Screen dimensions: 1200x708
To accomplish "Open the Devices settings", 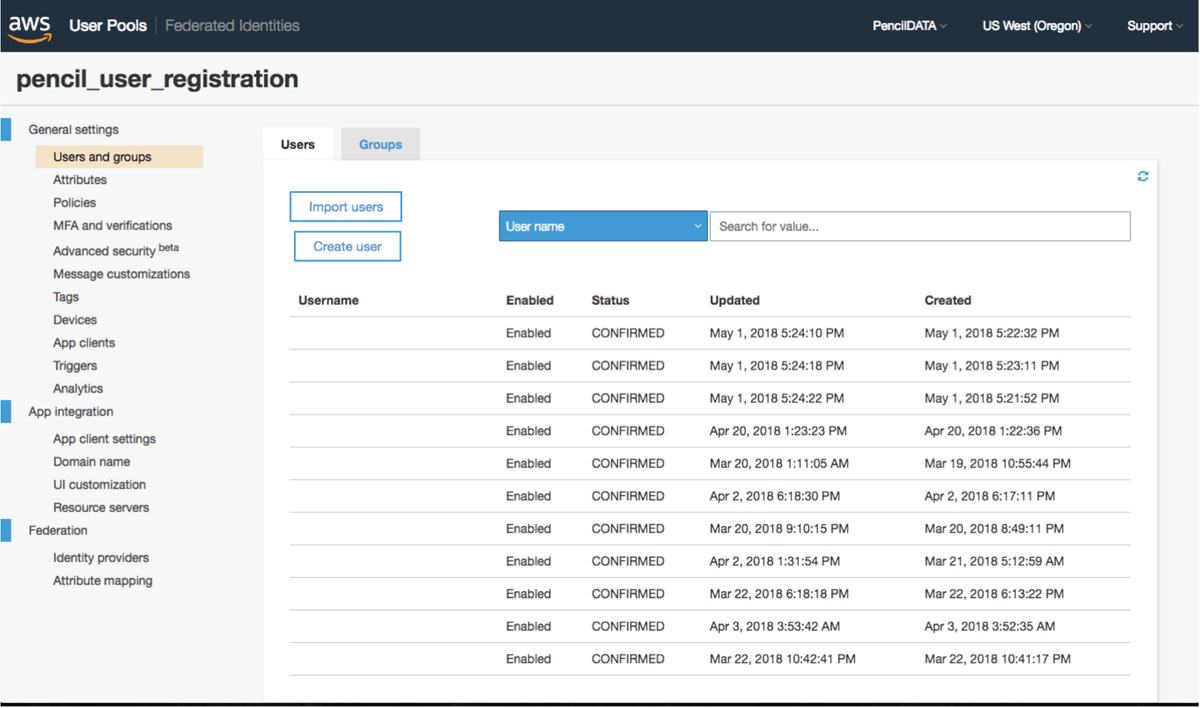I will [x=75, y=320].
